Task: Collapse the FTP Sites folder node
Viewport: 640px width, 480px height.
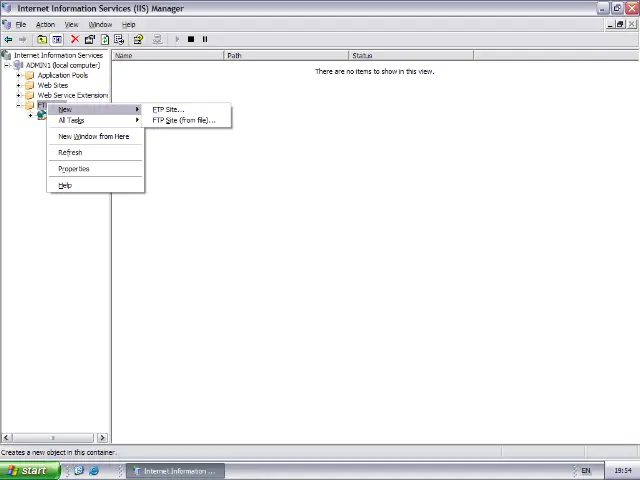Action: tap(18, 105)
